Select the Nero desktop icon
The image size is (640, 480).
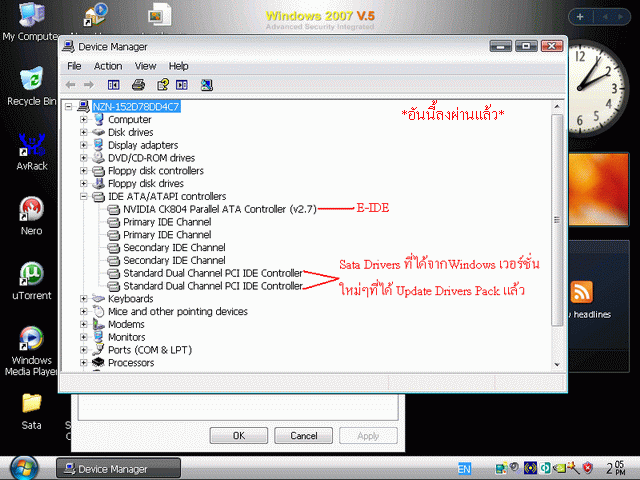[31, 216]
